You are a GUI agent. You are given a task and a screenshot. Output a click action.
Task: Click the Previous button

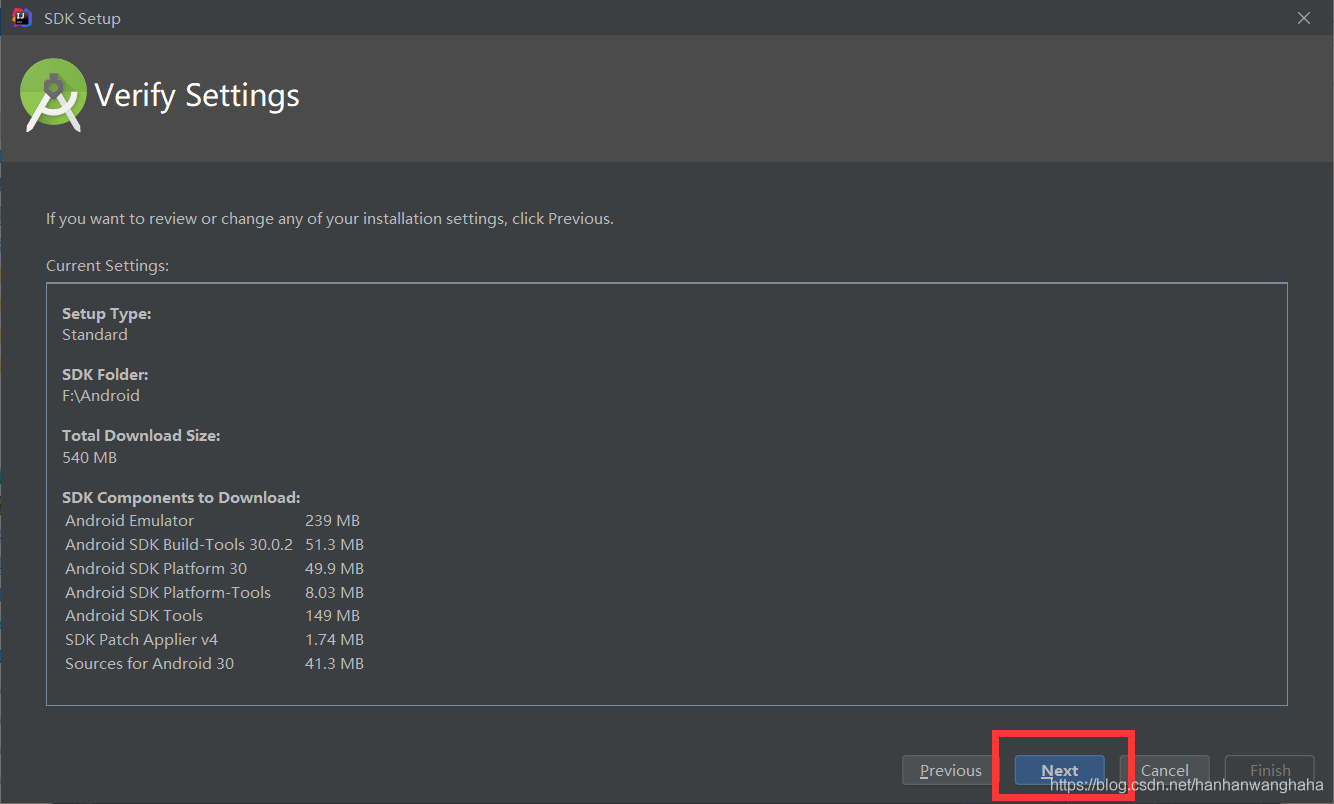pos(947,770)
